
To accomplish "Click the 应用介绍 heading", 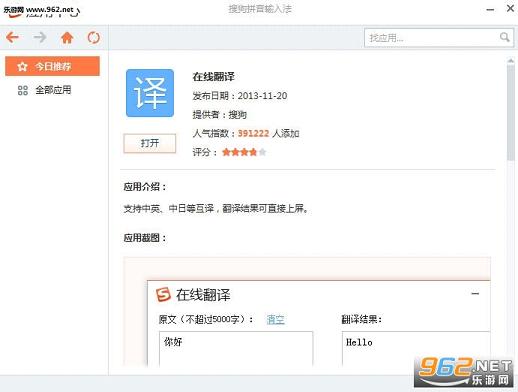I will pos(145,187).
